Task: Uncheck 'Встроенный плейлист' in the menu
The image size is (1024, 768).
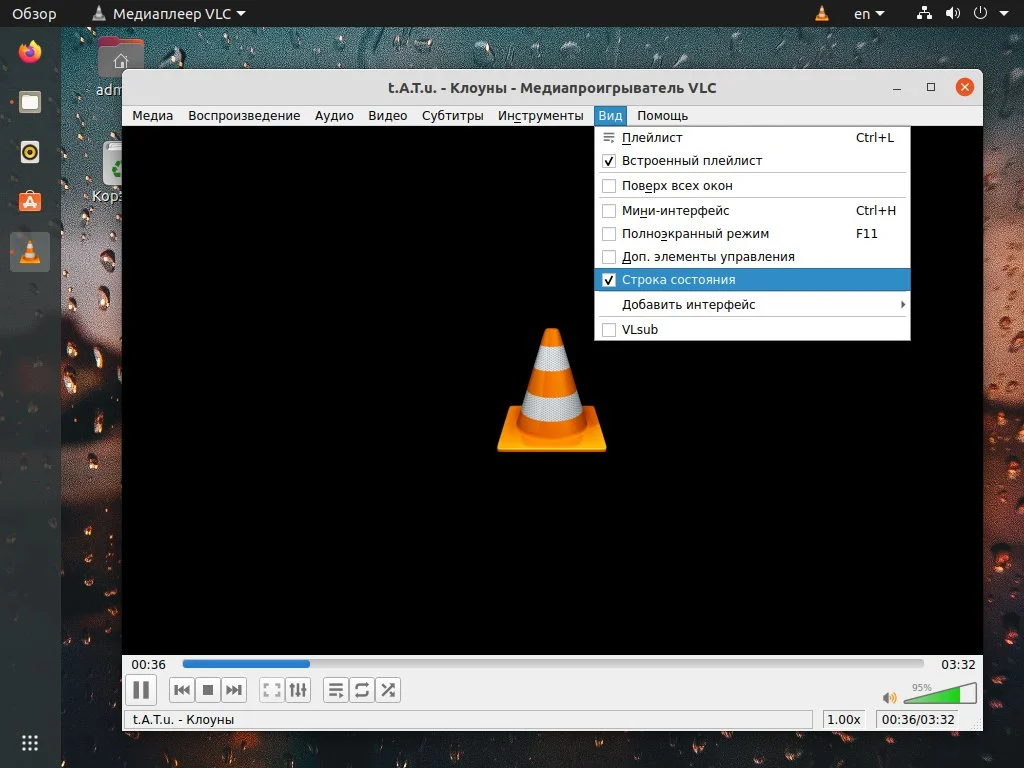Action: click(x=610, y=160)
